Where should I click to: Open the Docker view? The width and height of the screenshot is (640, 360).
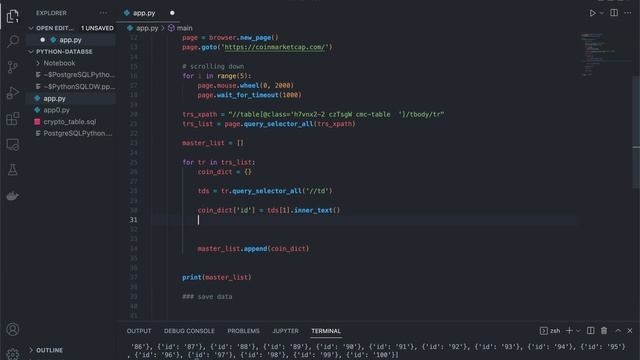tap(13, 196)
